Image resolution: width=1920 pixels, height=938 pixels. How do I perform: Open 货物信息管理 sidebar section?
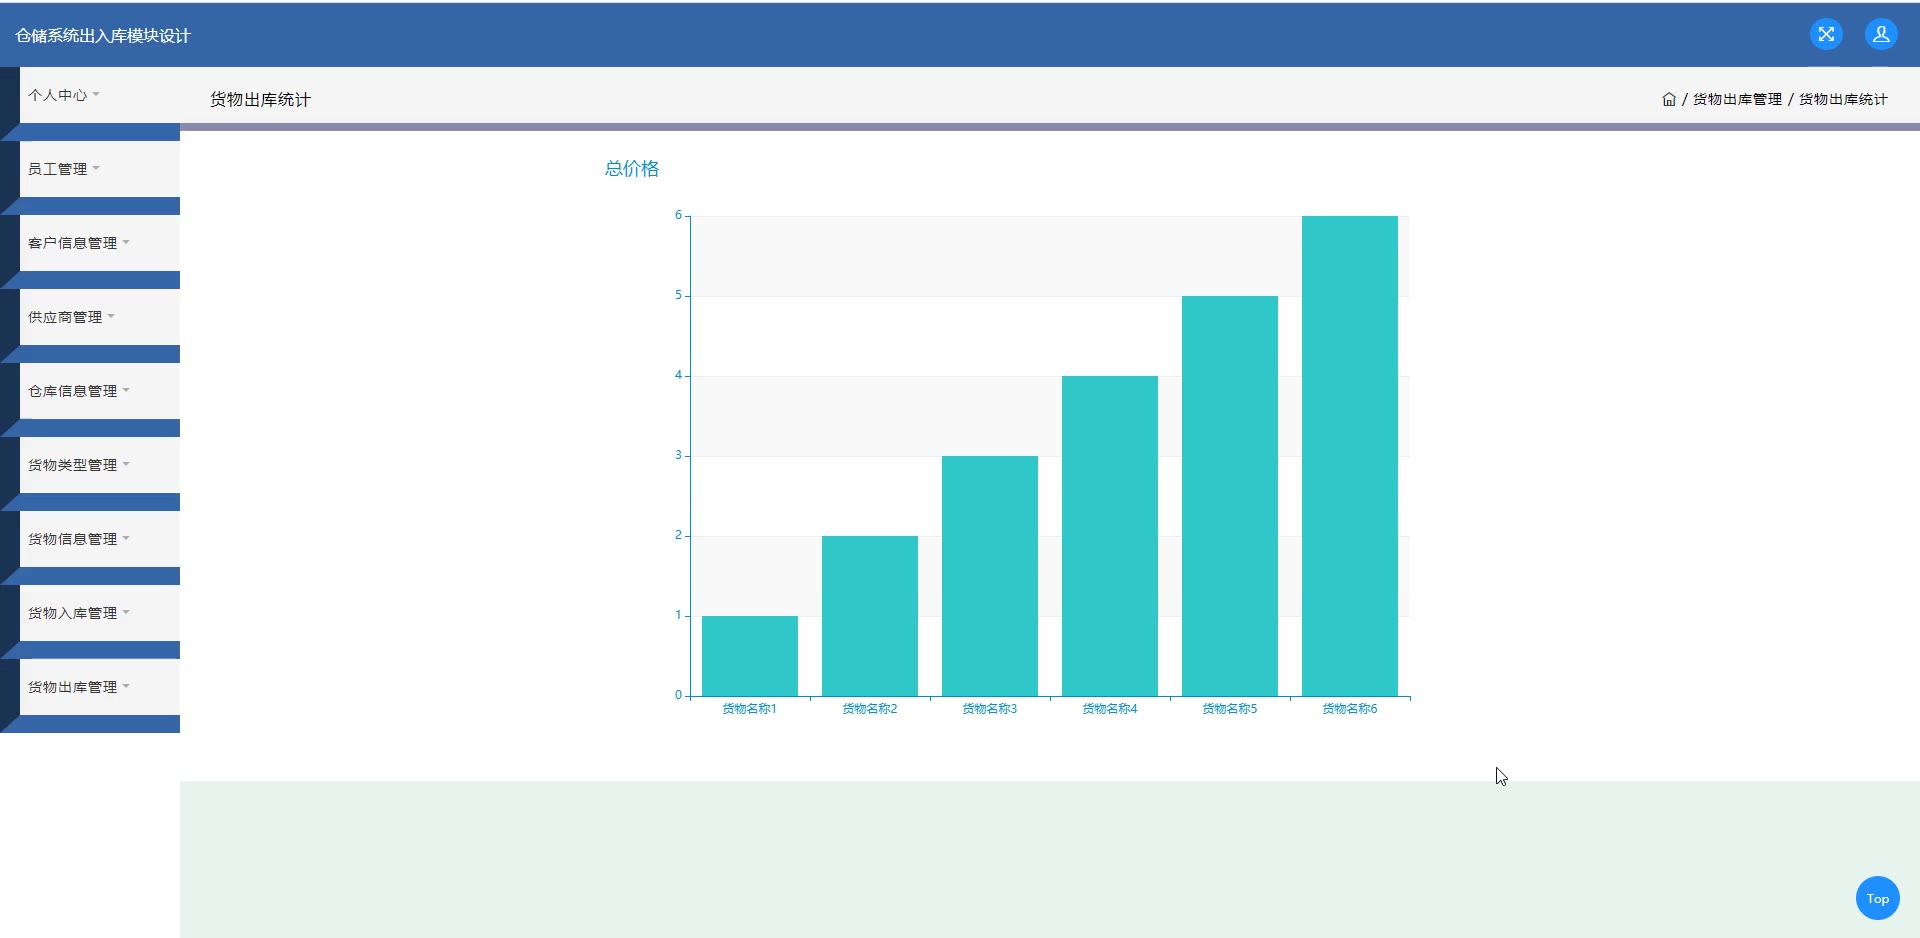tap(78, 539)
